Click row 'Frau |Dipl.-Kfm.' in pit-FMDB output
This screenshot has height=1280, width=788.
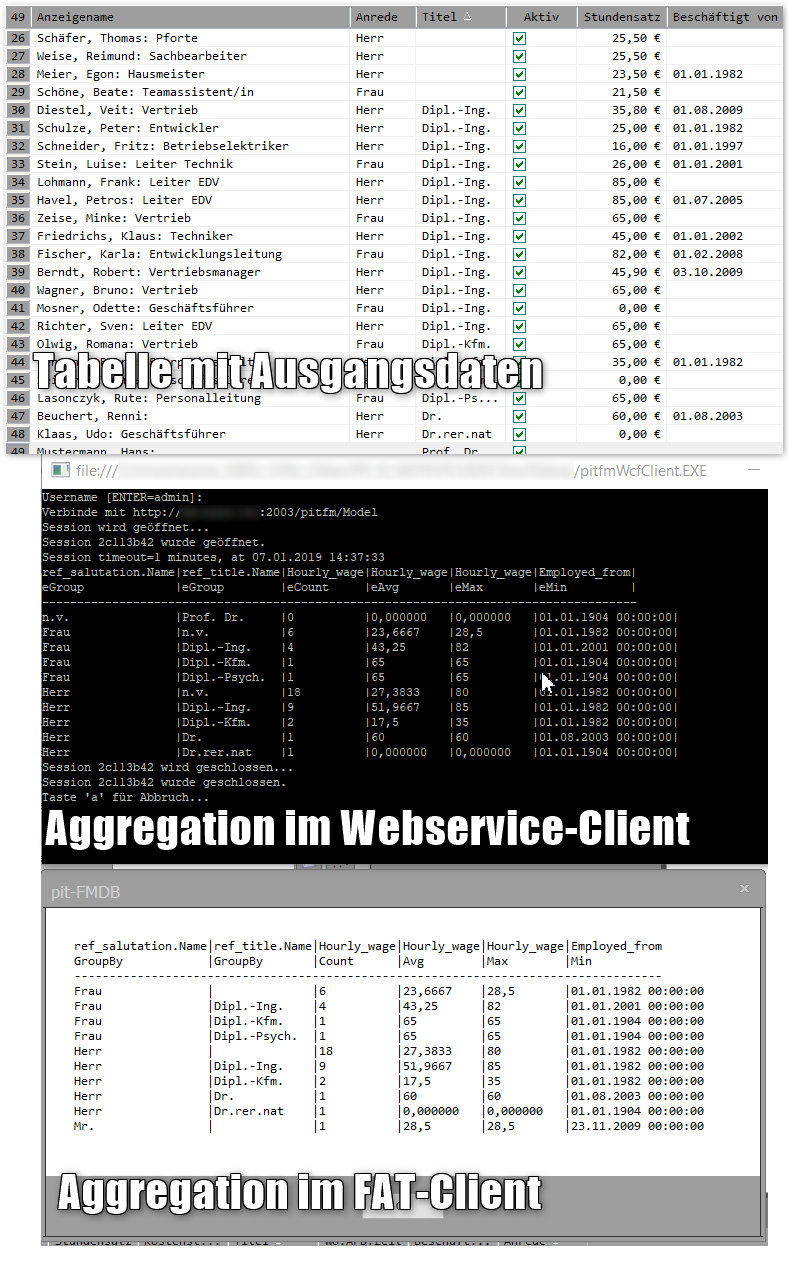point(389,1021)
